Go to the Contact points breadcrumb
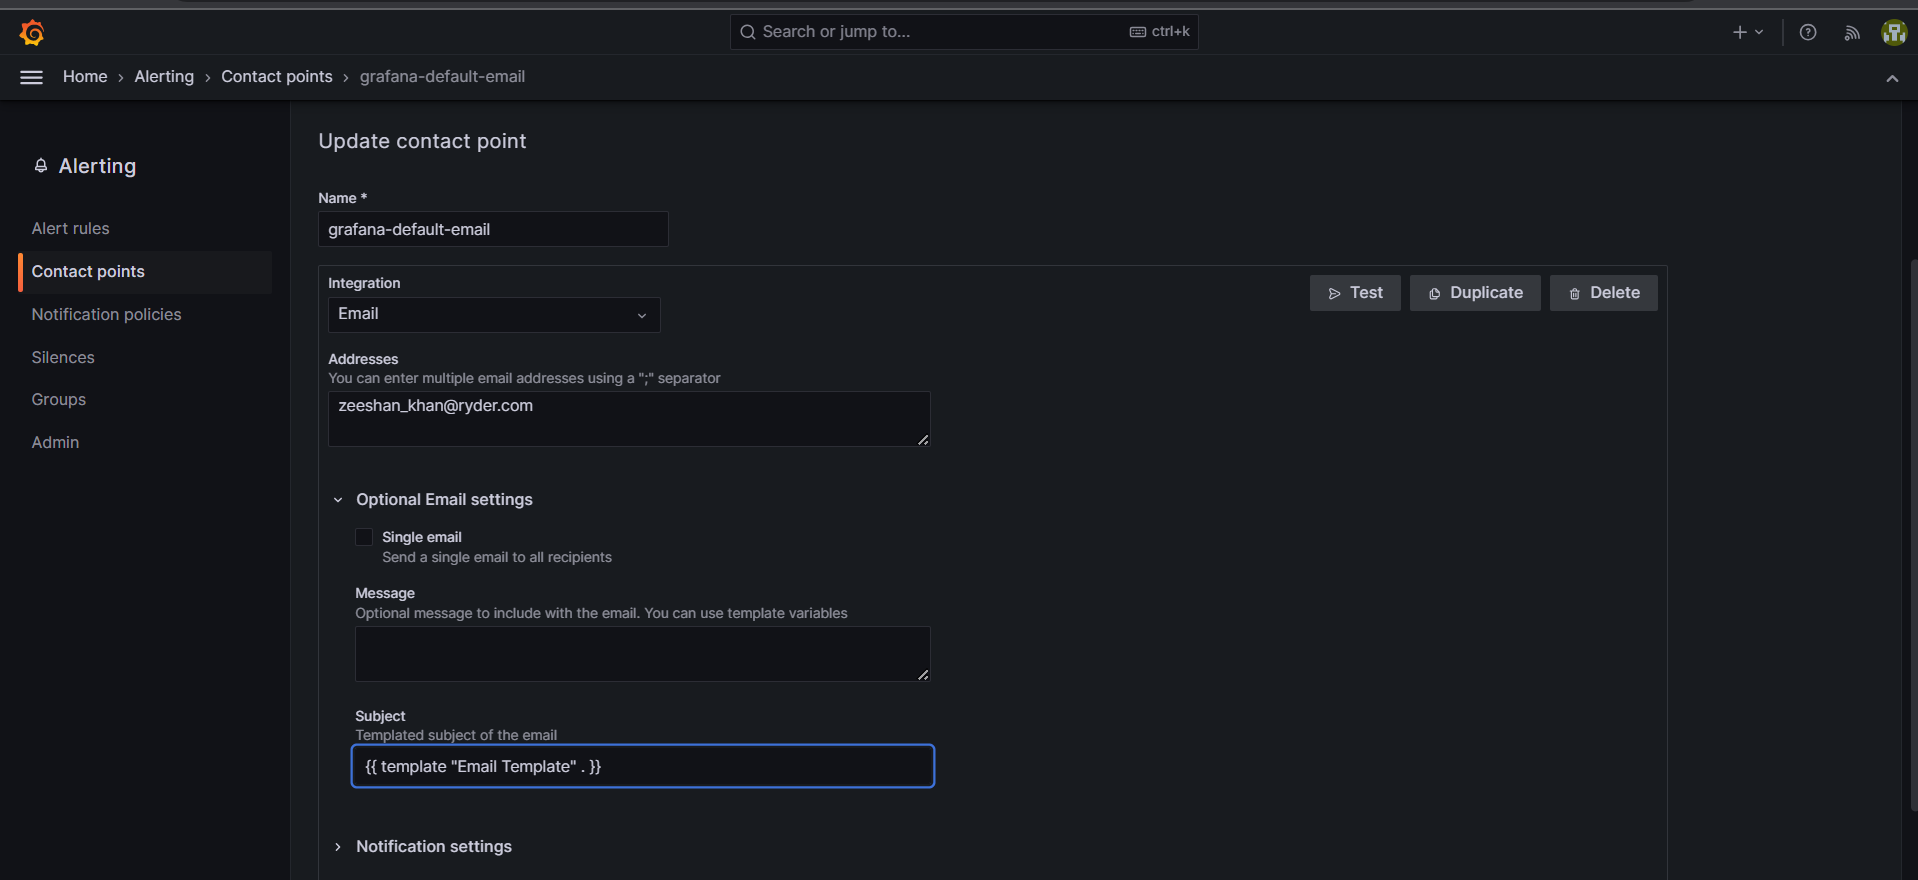 pos(277,77)
